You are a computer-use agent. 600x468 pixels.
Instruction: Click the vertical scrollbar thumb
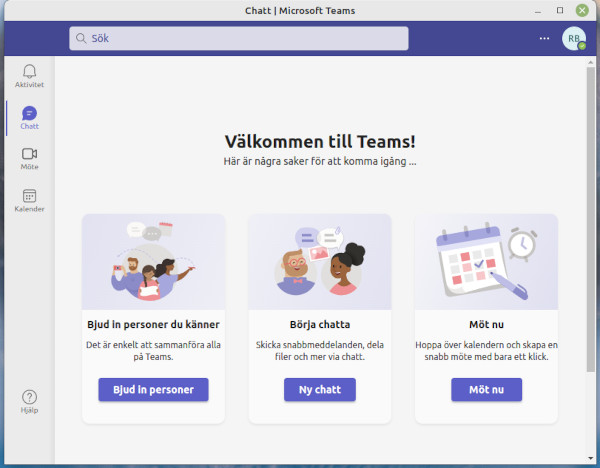point(590,219)
